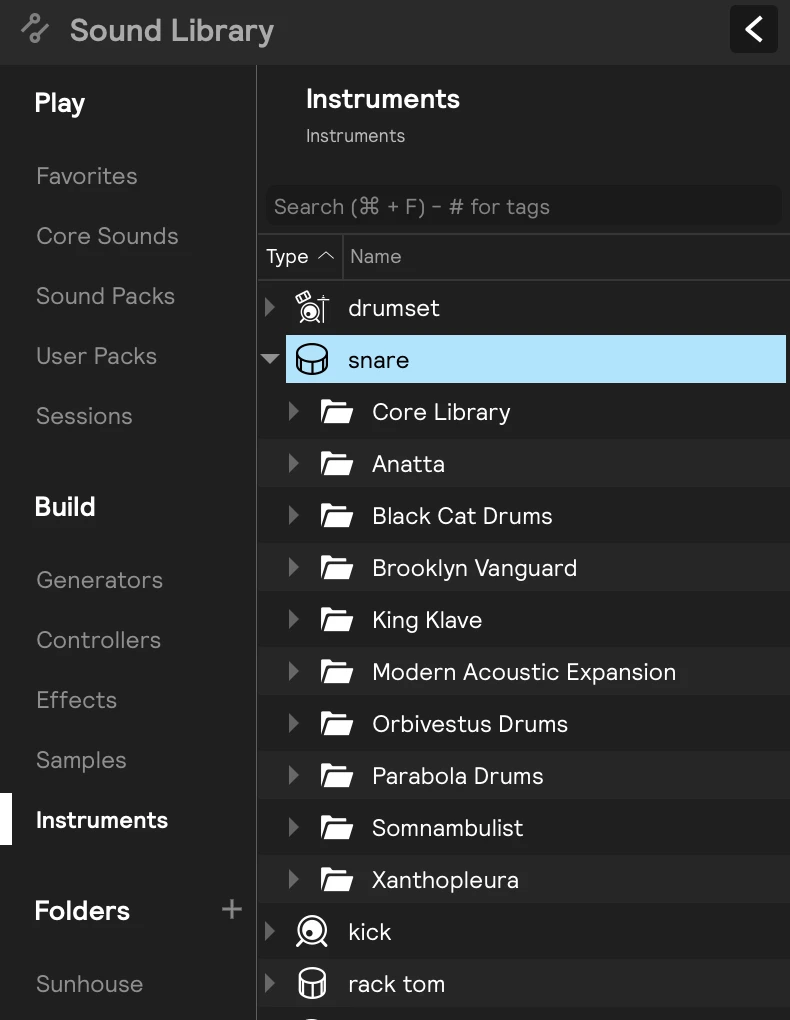Screen dimensions: 790x1020
Task: Open Samples in sidebar
Action: 81,760
